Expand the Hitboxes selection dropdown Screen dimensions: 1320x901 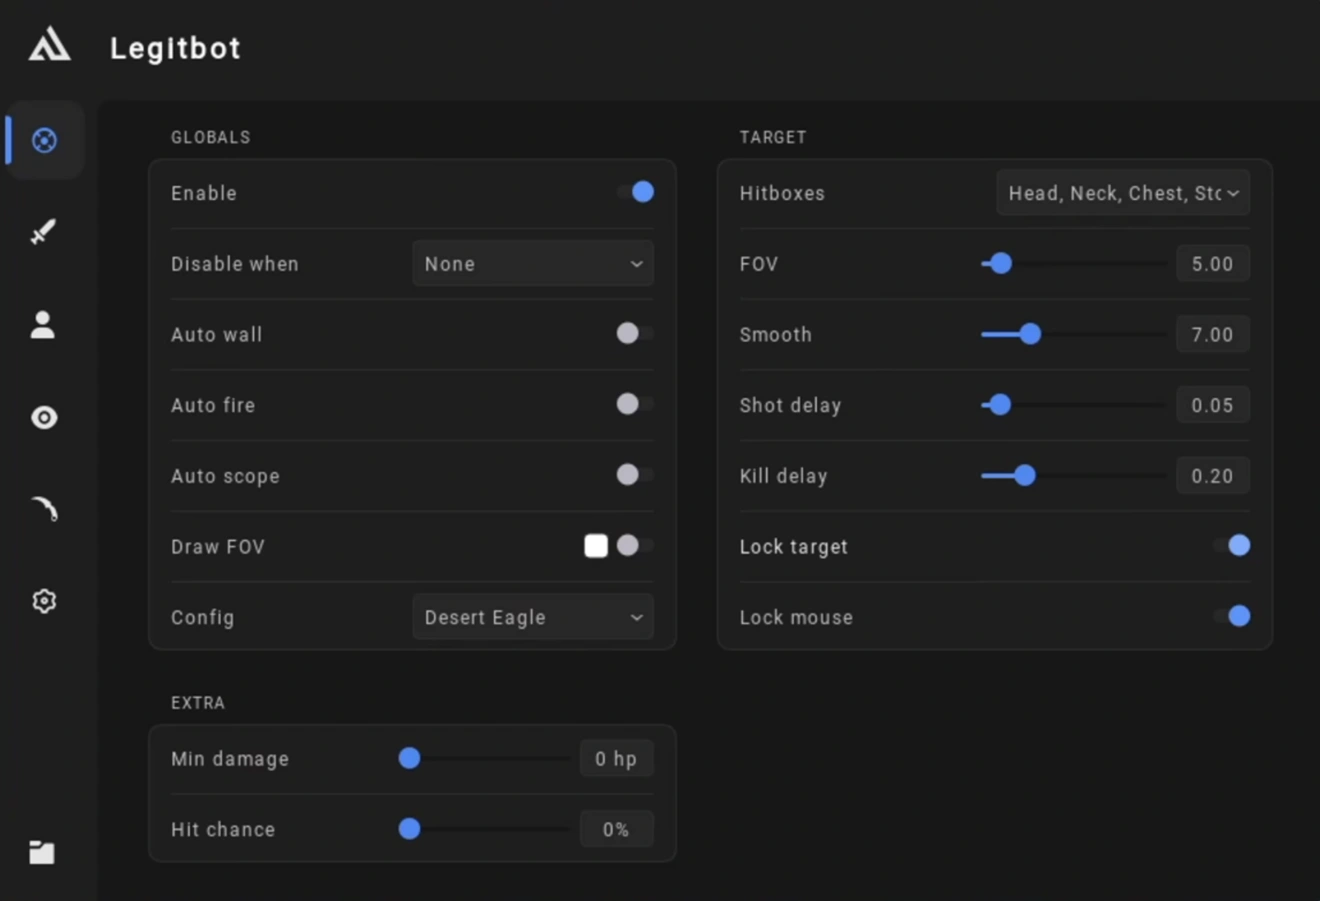(1123, 193)
